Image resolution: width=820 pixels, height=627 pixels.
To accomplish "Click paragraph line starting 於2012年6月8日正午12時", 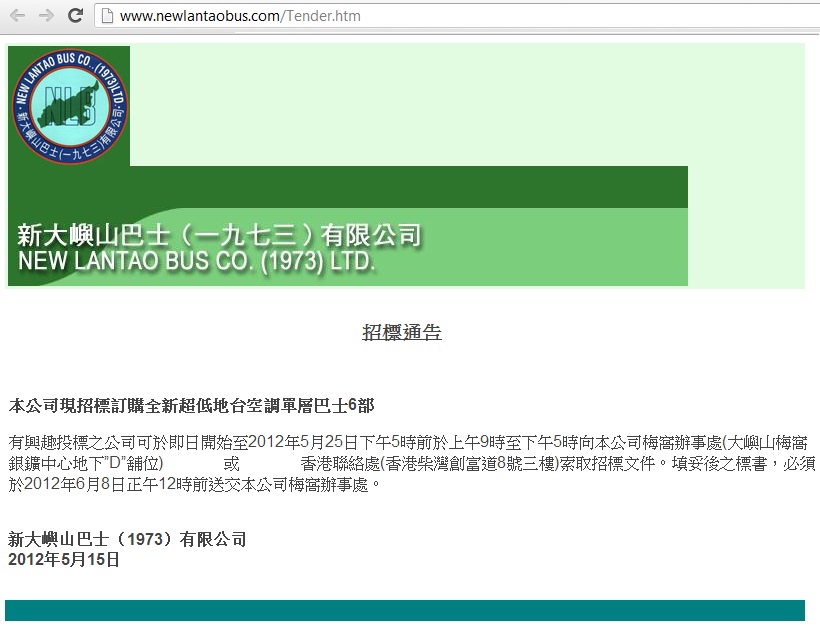I will click(x=194, y=484).
